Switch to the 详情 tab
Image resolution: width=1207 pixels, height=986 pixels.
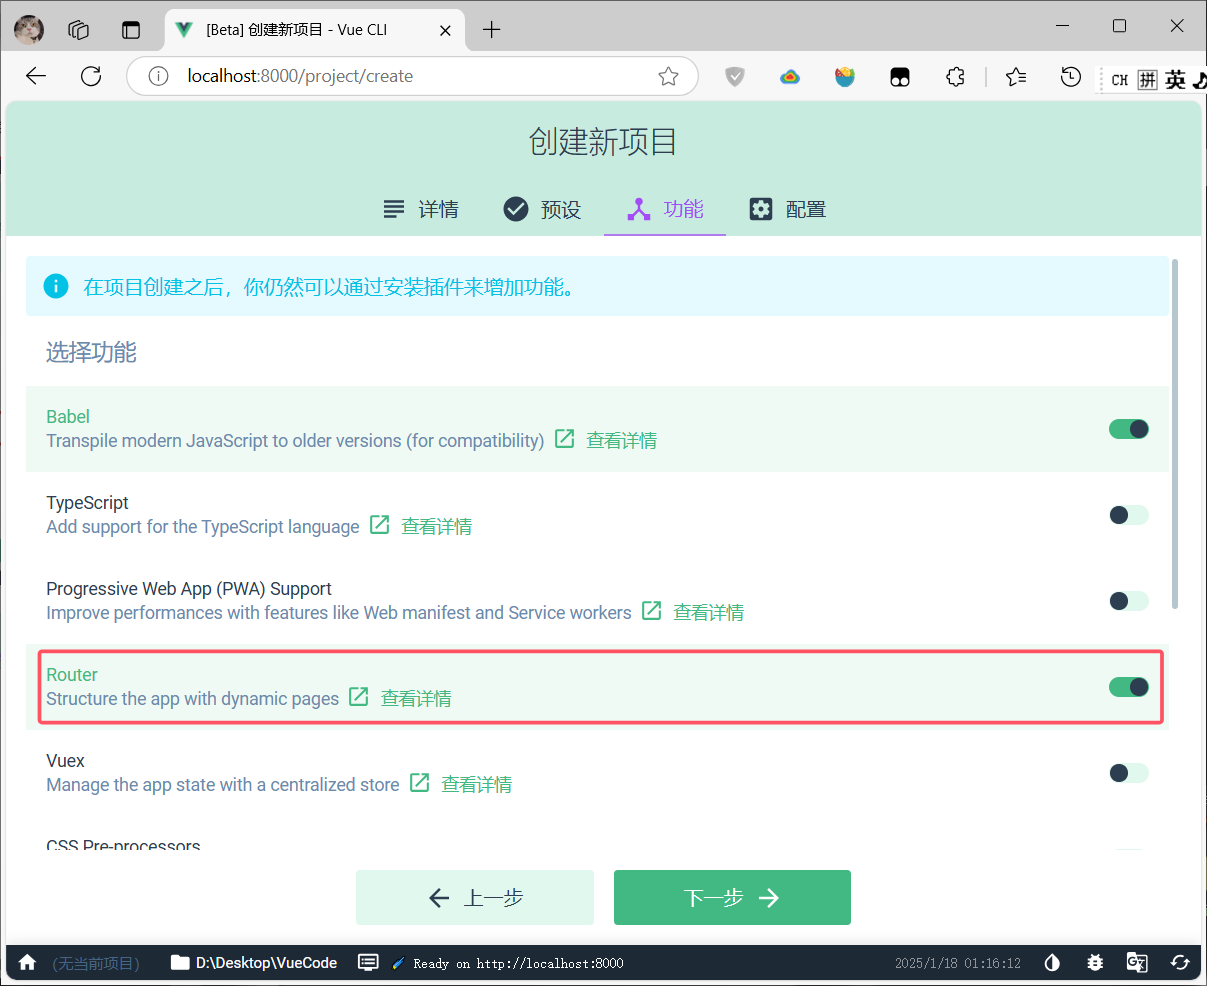421,209
